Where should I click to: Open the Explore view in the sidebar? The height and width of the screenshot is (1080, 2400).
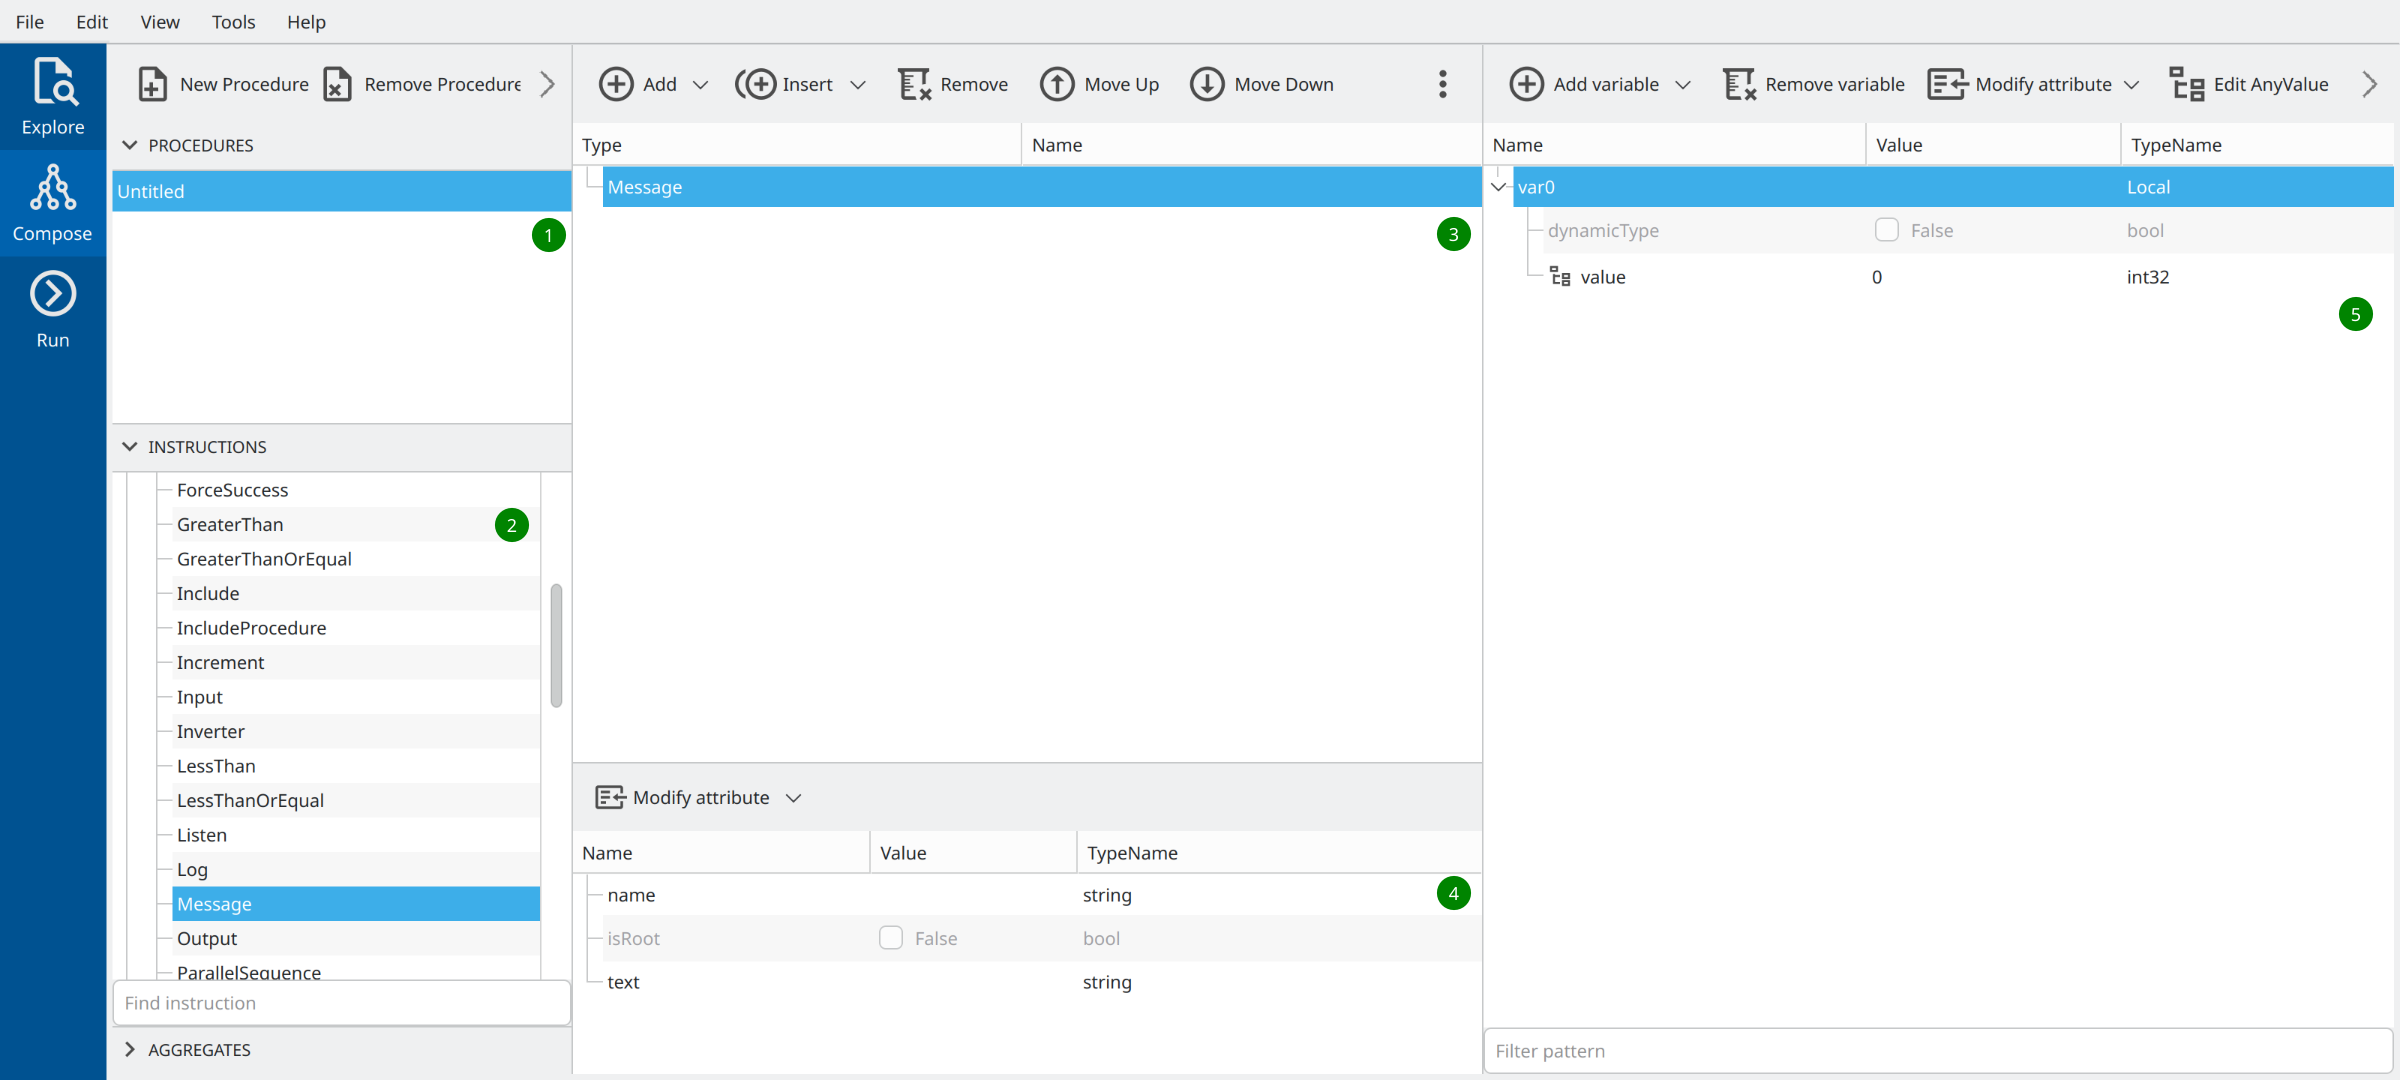tap(53, 97)
